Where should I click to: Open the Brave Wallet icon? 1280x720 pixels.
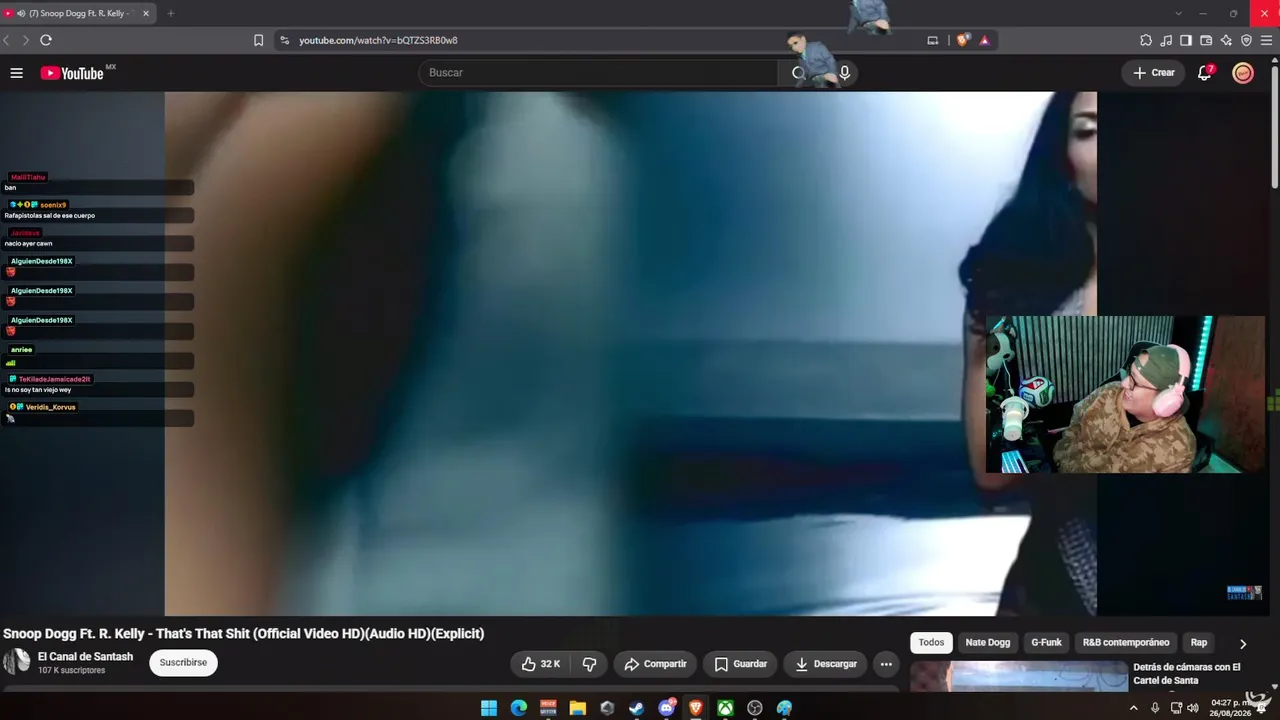tap(1206, 40)
